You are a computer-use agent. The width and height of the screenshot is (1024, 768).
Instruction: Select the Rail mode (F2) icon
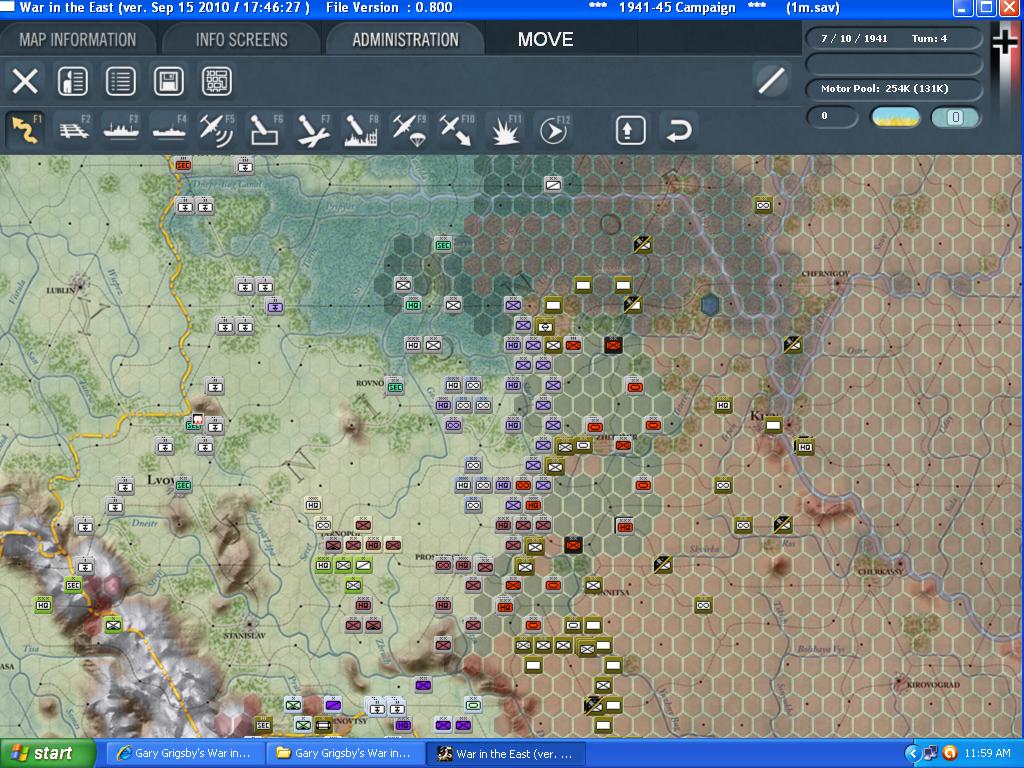point(73,129)
